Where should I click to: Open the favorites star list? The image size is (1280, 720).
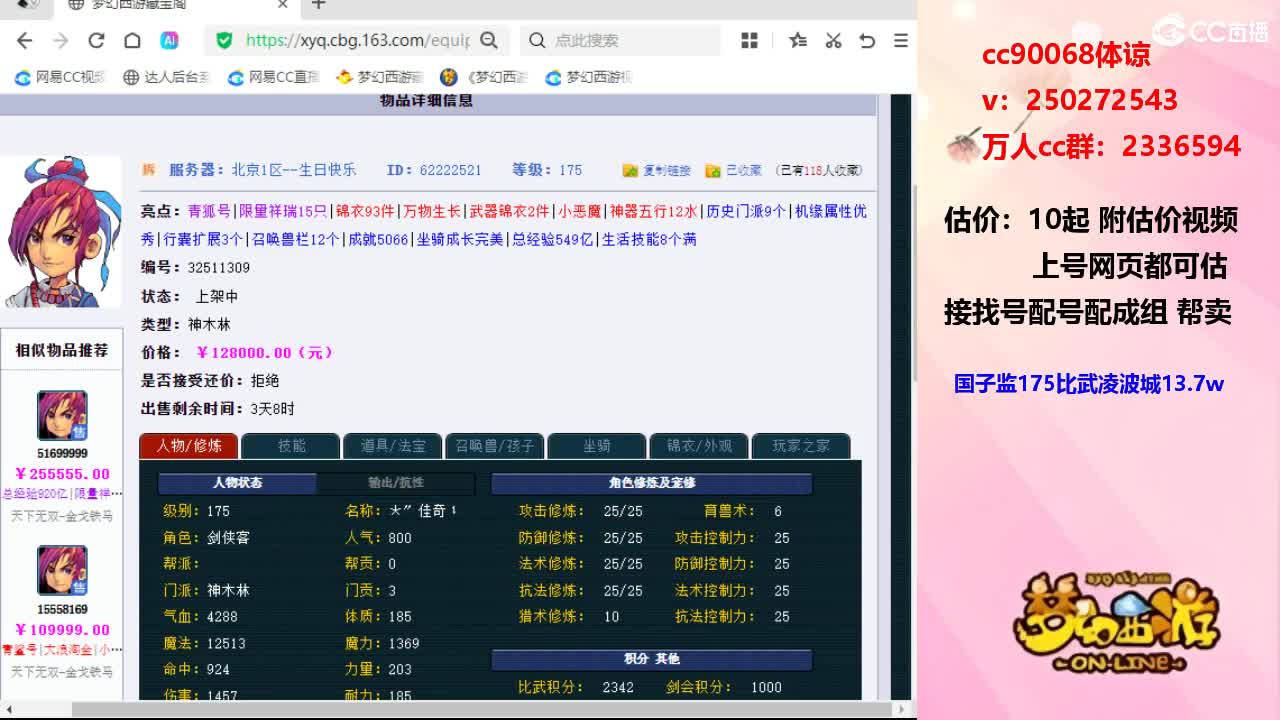pyautogui.click(x=797, y=40)
